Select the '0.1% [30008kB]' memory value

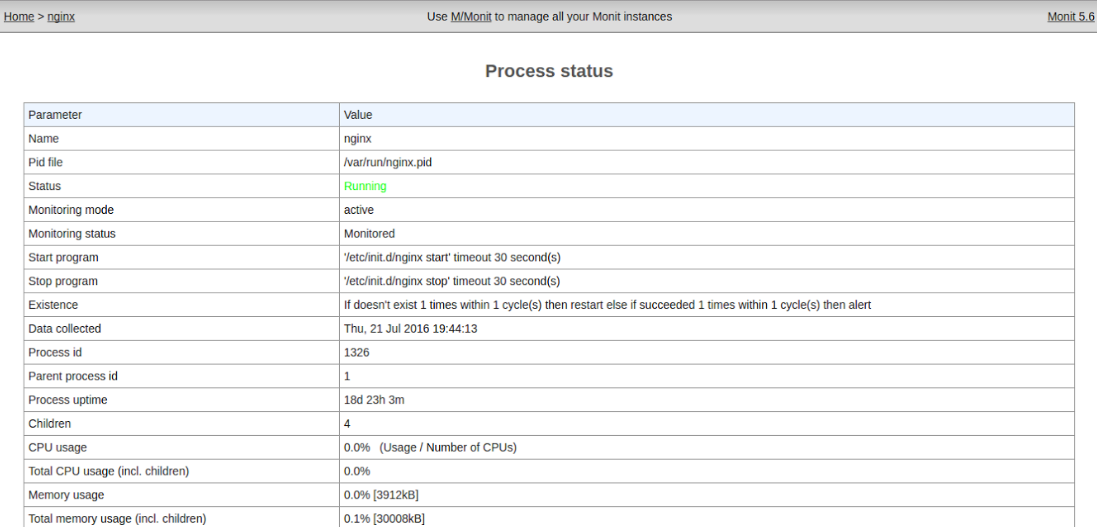(384, 519)
